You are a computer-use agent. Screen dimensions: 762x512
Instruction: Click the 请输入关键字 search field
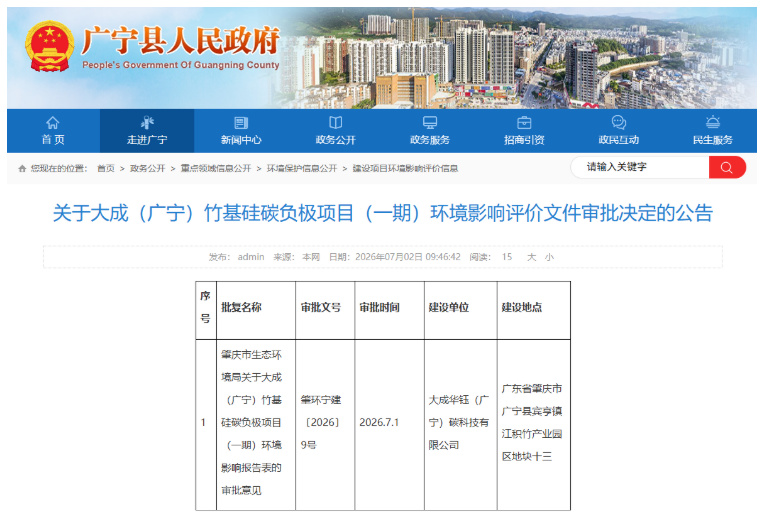tap(640, 168)
